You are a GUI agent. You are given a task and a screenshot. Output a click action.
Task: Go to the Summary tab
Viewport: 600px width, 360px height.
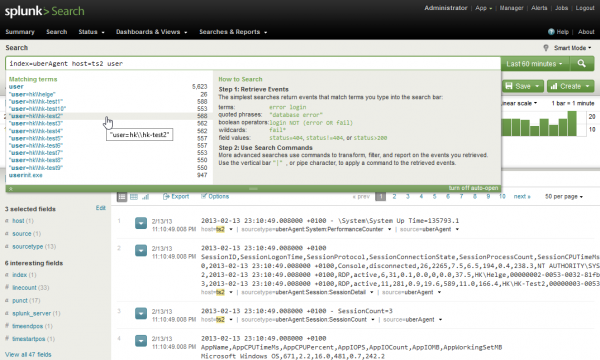click(x=20, y=32)
